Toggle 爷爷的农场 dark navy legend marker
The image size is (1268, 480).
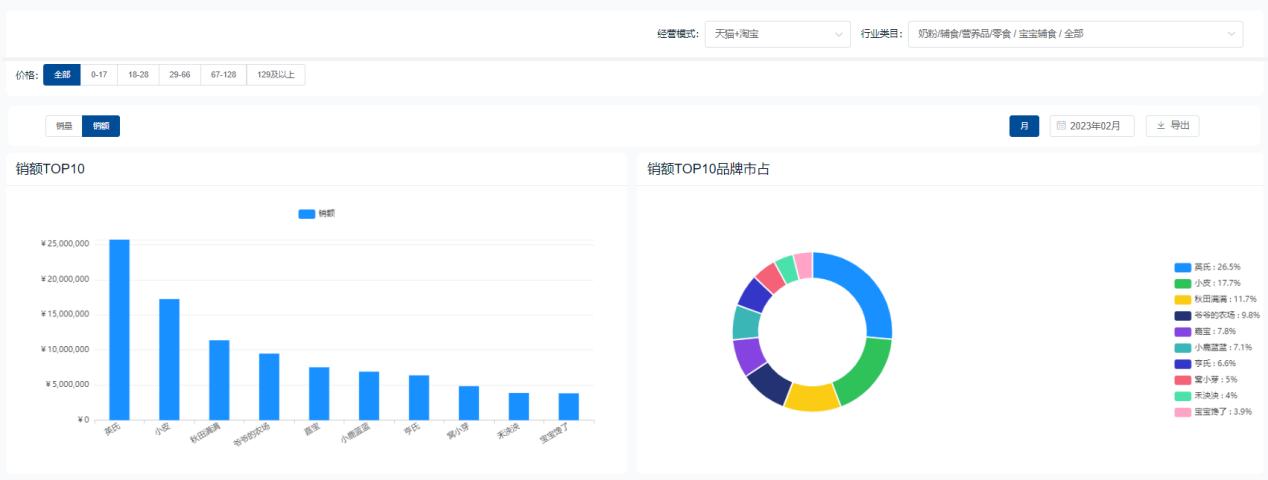(x=1182, y=315)
